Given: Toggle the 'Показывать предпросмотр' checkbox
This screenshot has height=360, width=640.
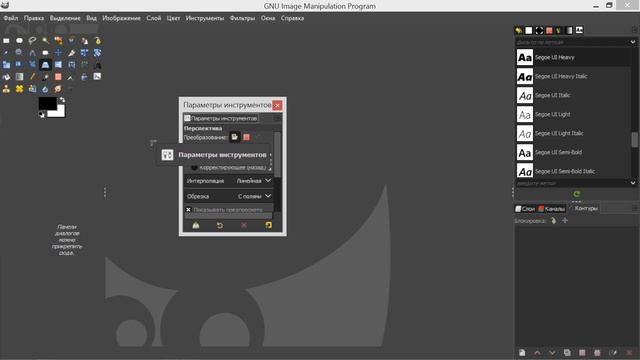Looking at the screenshot, I should pyautogui.click(x=188, y=209).
